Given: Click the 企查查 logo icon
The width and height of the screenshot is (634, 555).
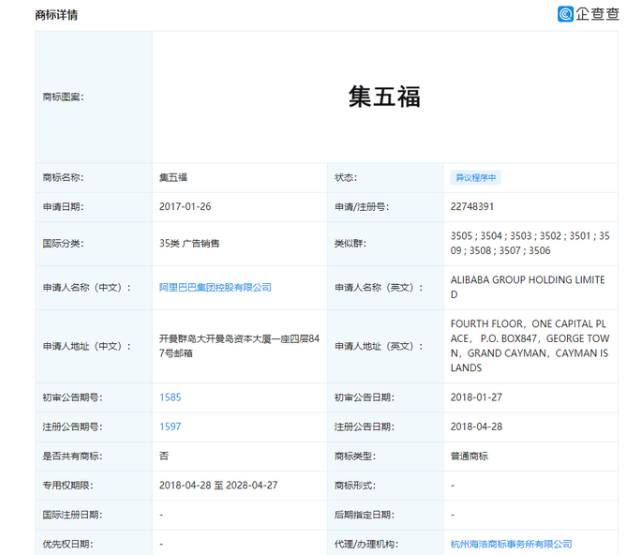Looking at the screenshot, I should 565,14.
